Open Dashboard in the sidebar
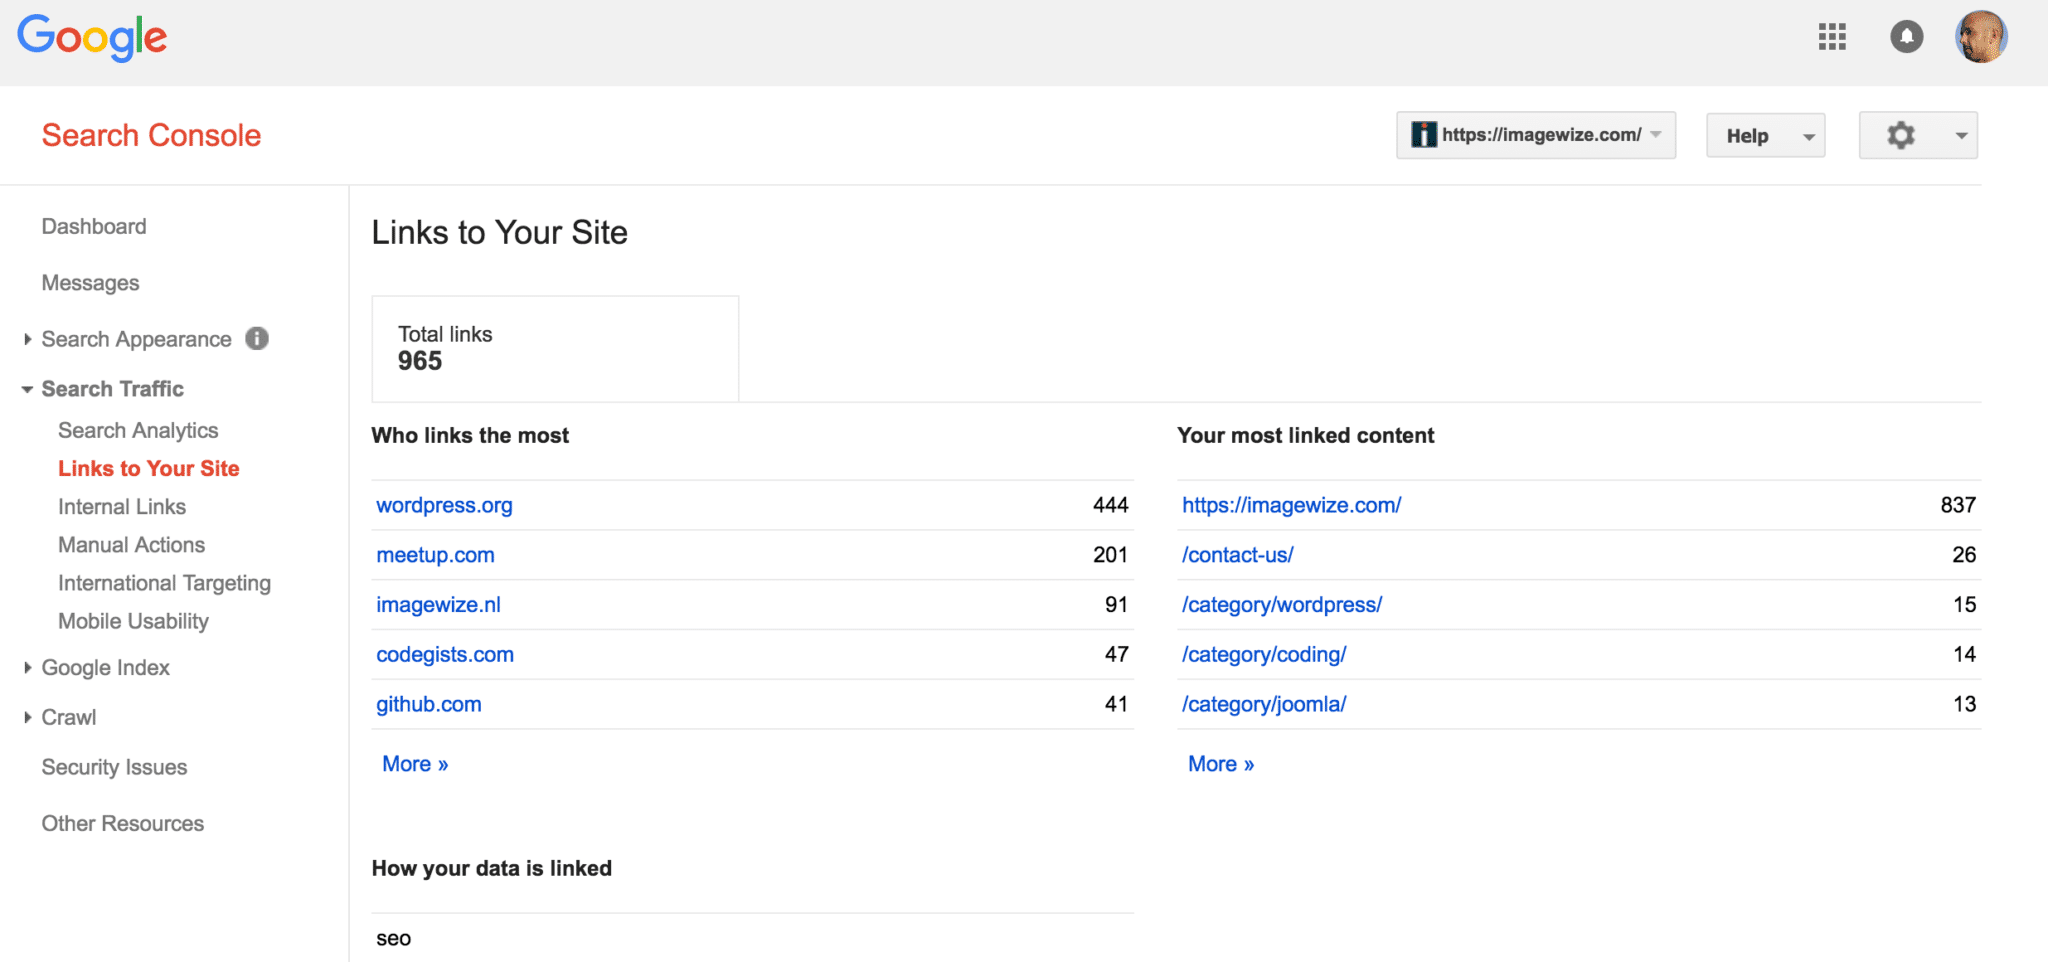The image size is (2048, 962). coord(94,226)
